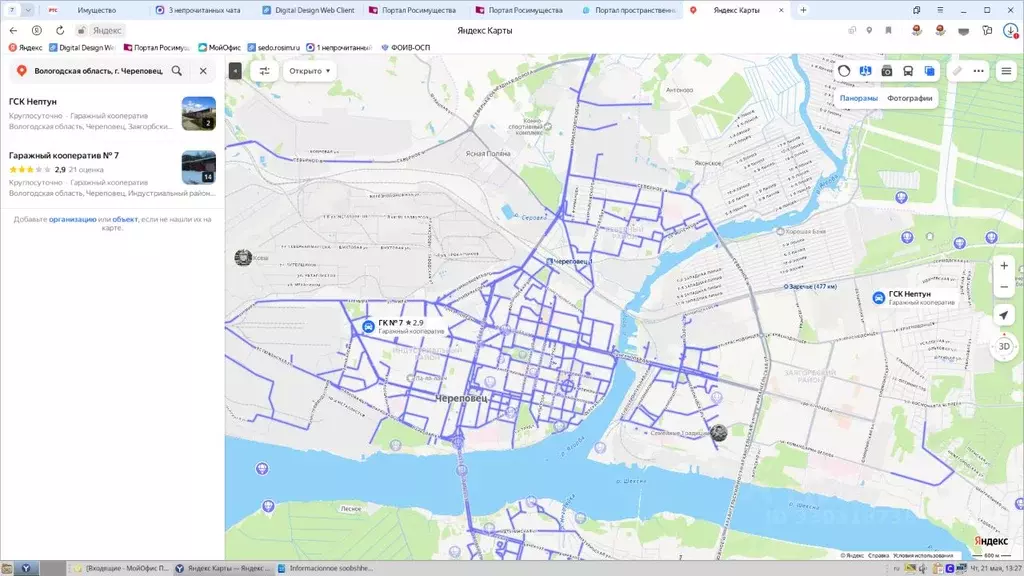Image resolution: width=1024 pixels, height=576 pixels.
Task: Open the browser extensions icon
Action: pos(987,30)
